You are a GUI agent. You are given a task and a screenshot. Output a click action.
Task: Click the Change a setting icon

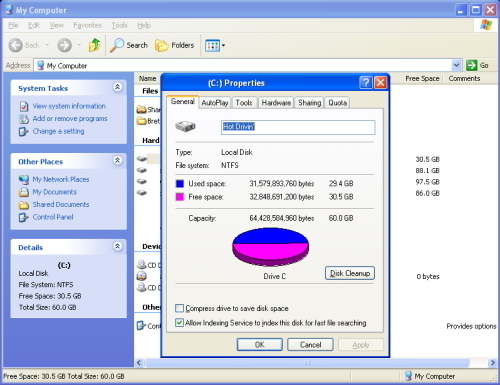(24, 131)
